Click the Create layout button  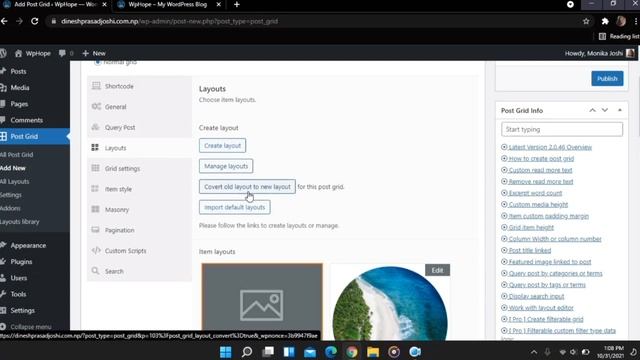tap(222, 145)
